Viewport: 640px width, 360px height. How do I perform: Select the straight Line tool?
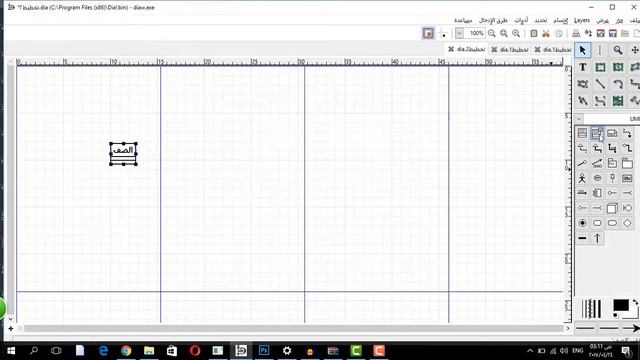point(600,84)
